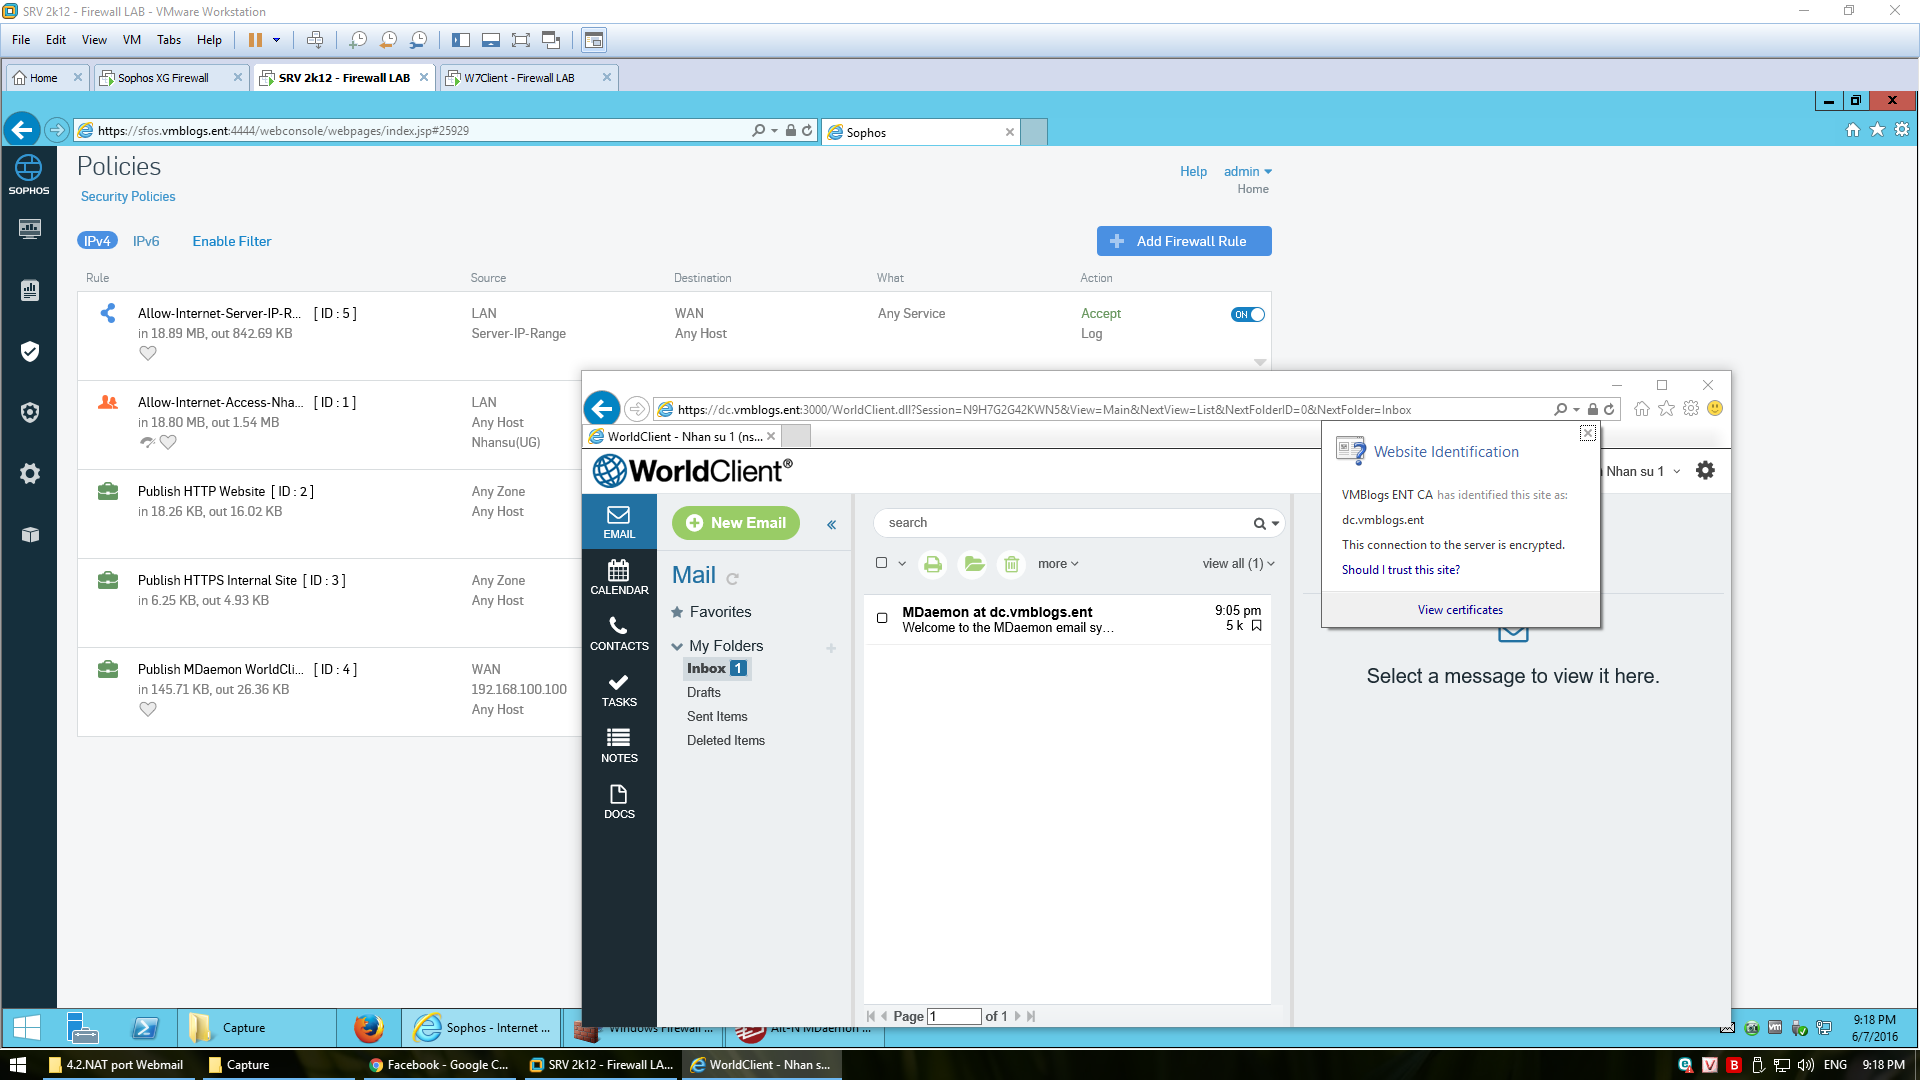The width and height of the screenshot is (1920, 1080).
Task: Open the VM menu in VMware
Action: [x=131, y=40]
